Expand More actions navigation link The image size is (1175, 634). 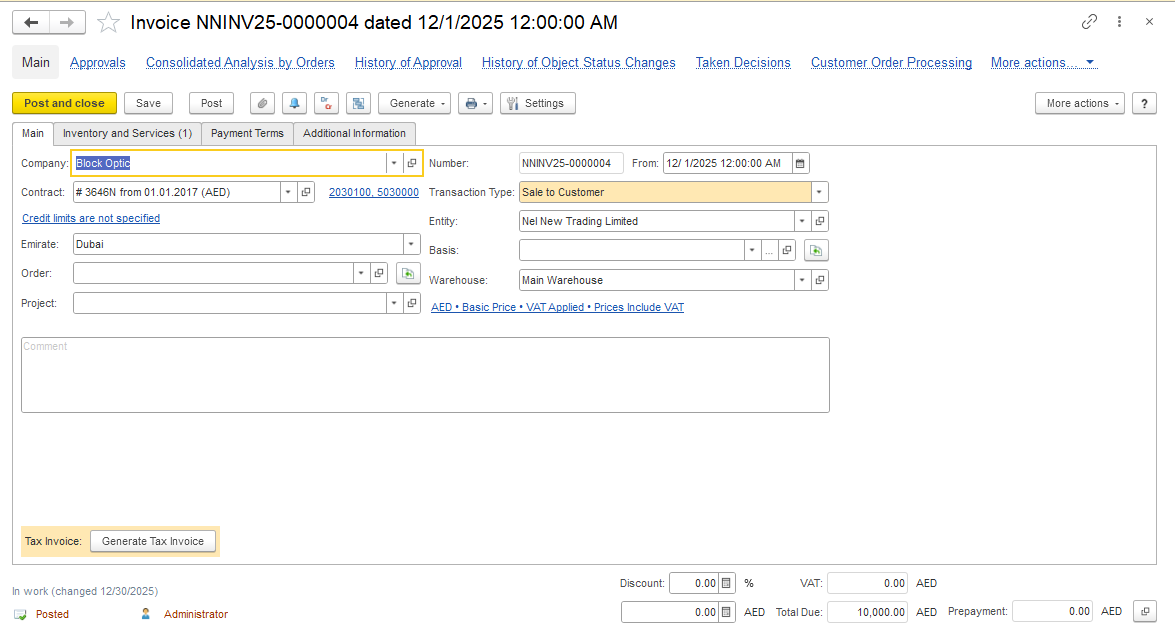[1043, 63]
